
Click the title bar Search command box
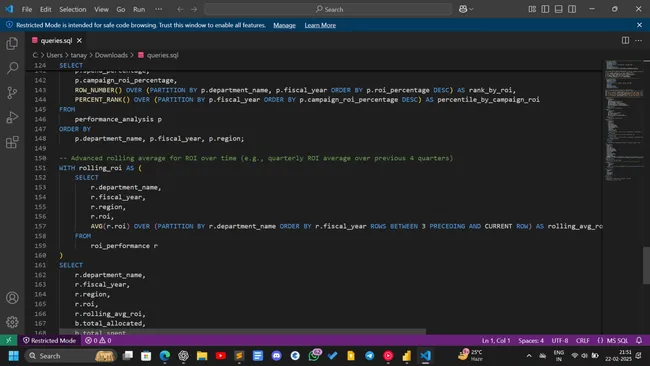click(328, 9)
